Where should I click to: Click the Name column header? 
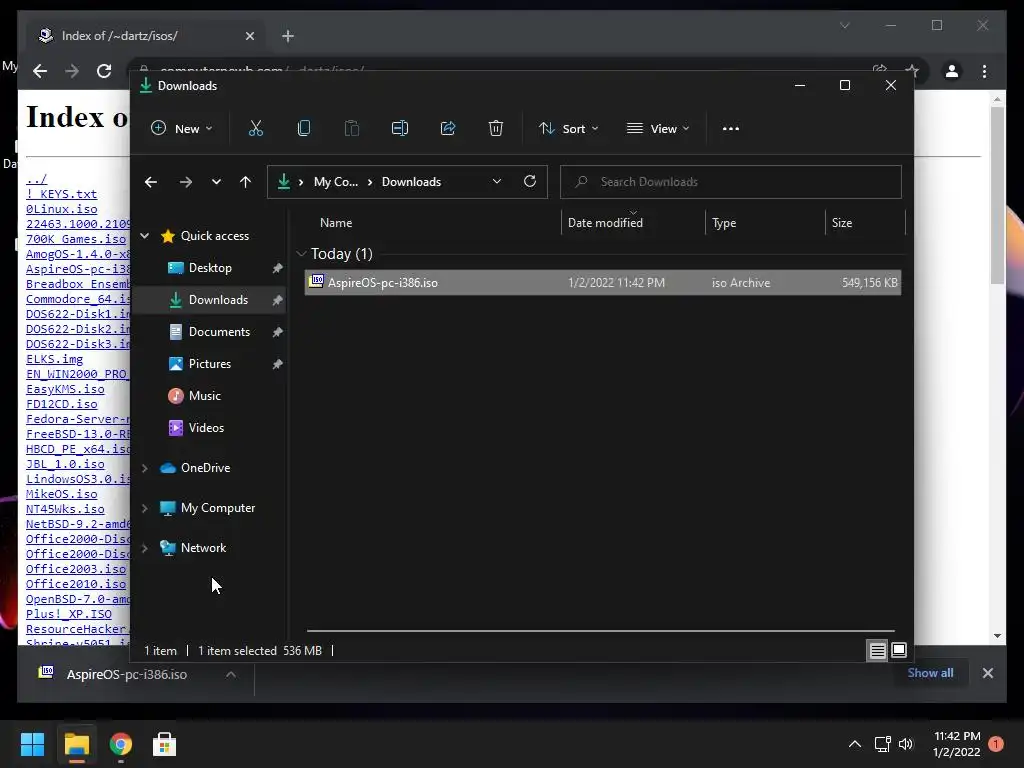click(x=336, y=223)
